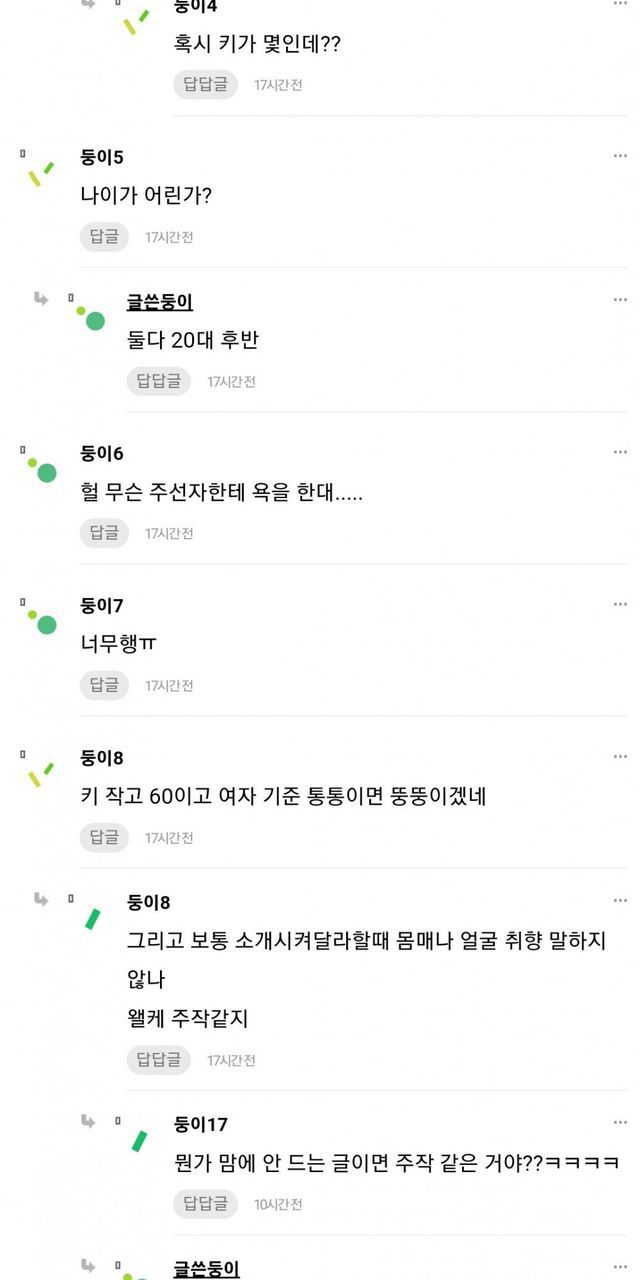Open options menu on '둘다 20대 후반' reply
The height and width of the screenshot is (1280, 640).
pos(620,300)
